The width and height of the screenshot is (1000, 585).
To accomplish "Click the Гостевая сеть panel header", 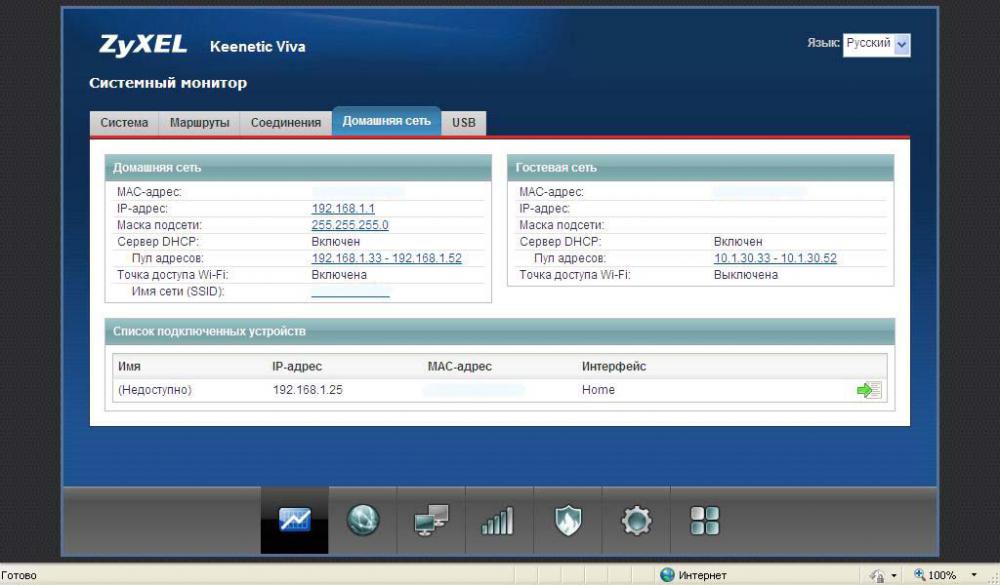I will click(x=700, y=168).
